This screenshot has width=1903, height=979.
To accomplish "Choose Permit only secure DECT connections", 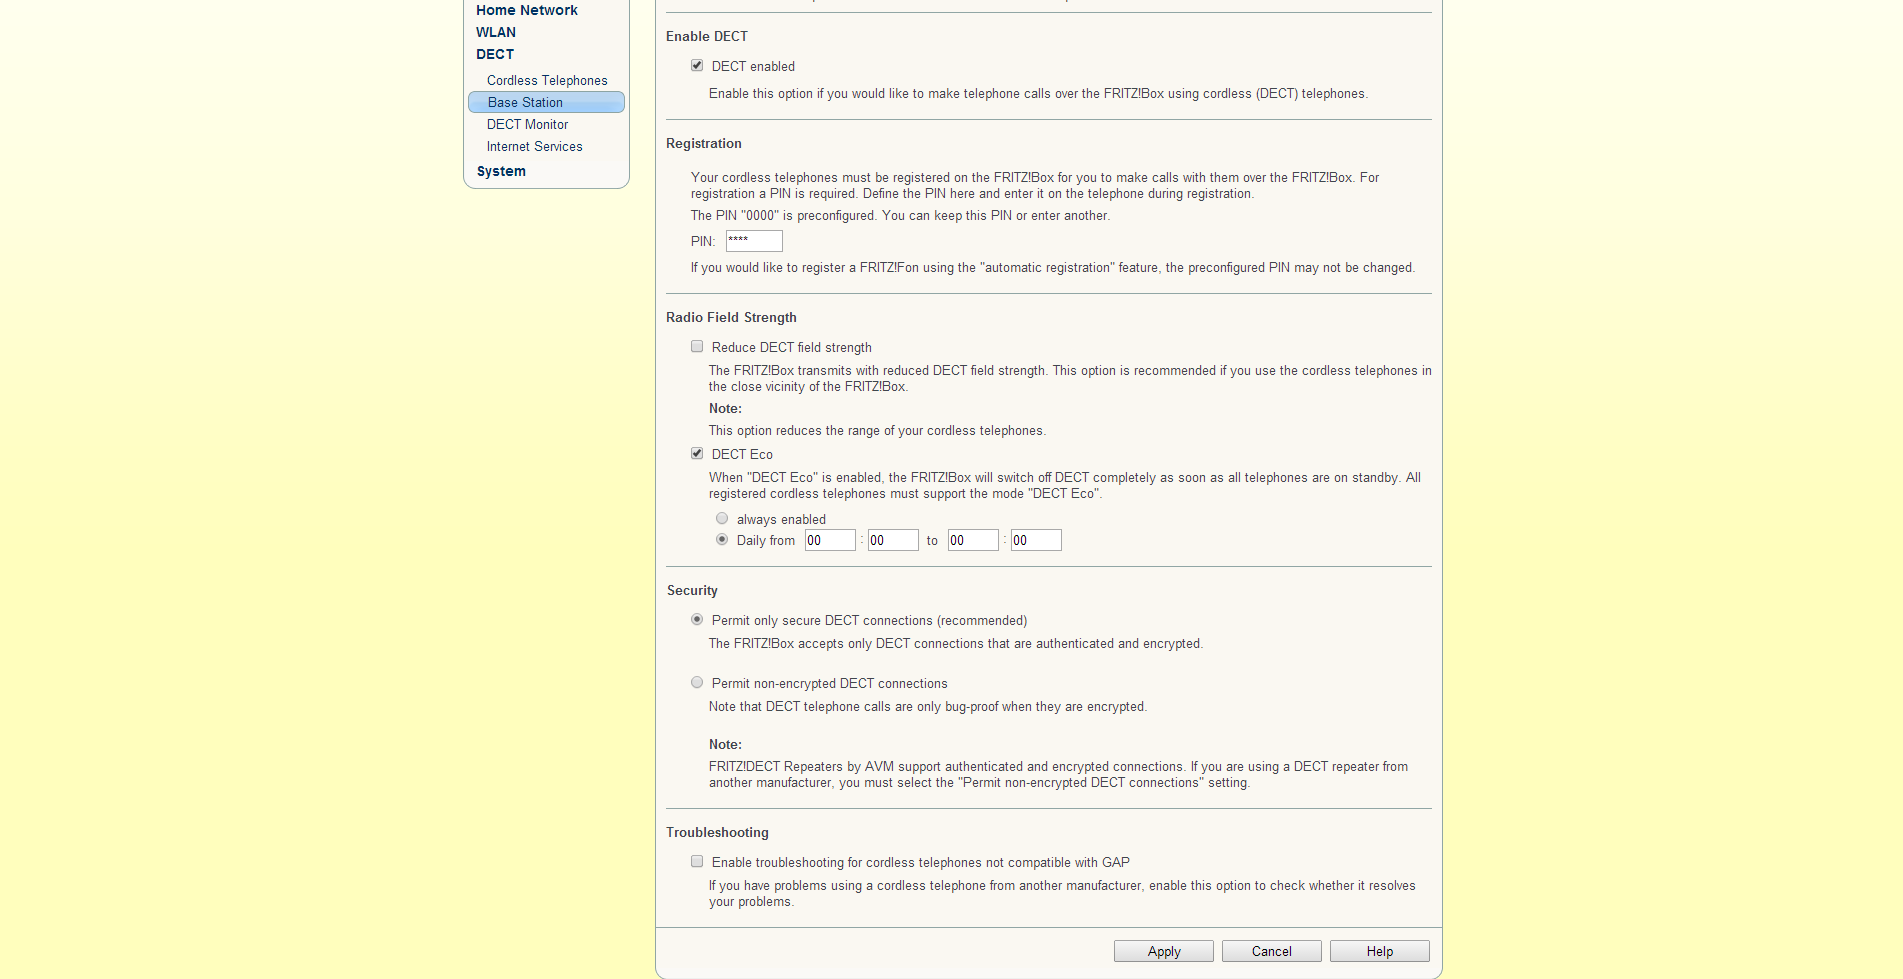I will [697, 620].
